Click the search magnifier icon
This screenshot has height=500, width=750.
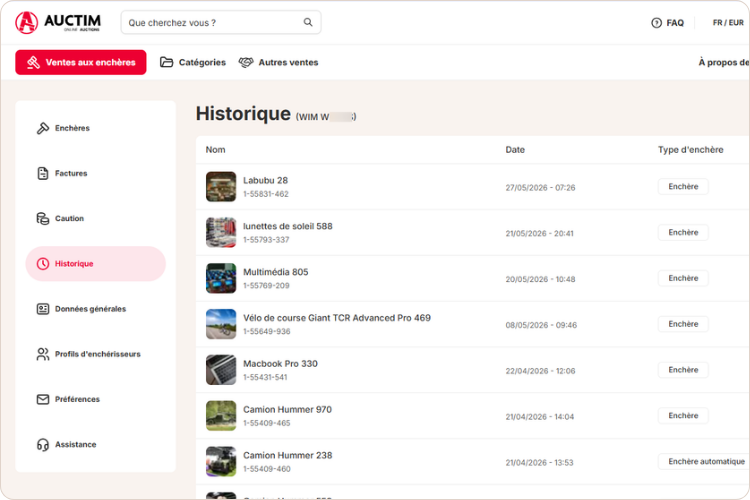click(308, 22)
